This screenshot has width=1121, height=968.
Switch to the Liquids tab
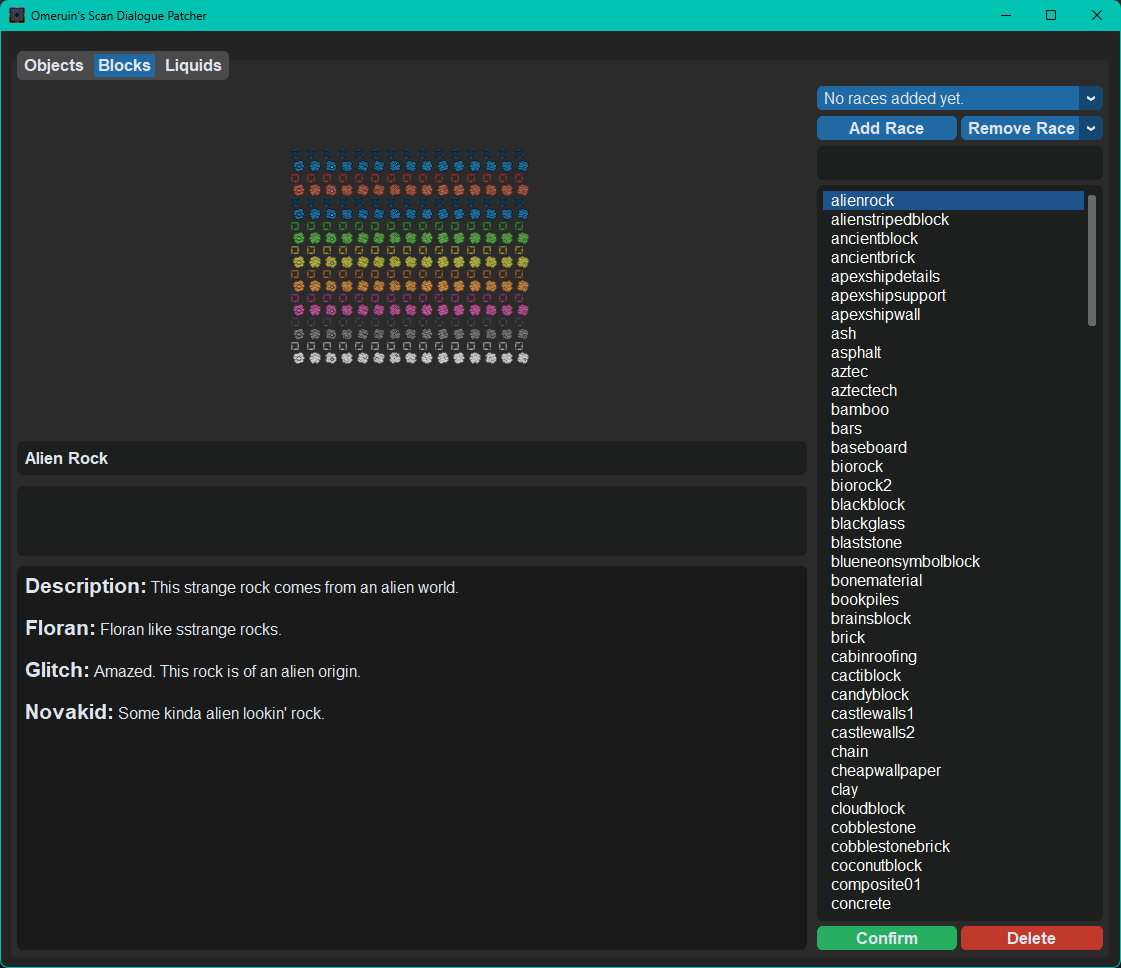[x=193, y=65]
